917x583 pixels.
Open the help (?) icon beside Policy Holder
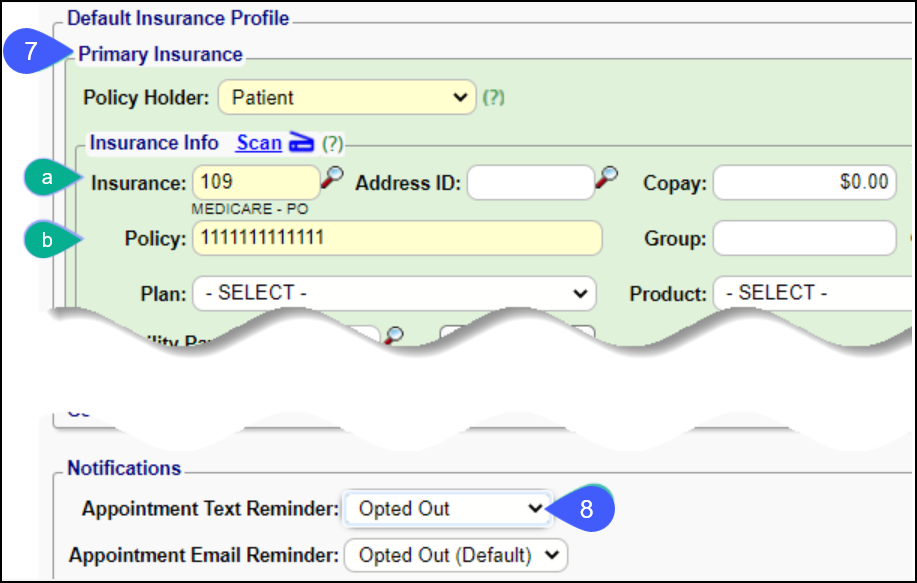[493, 98]
